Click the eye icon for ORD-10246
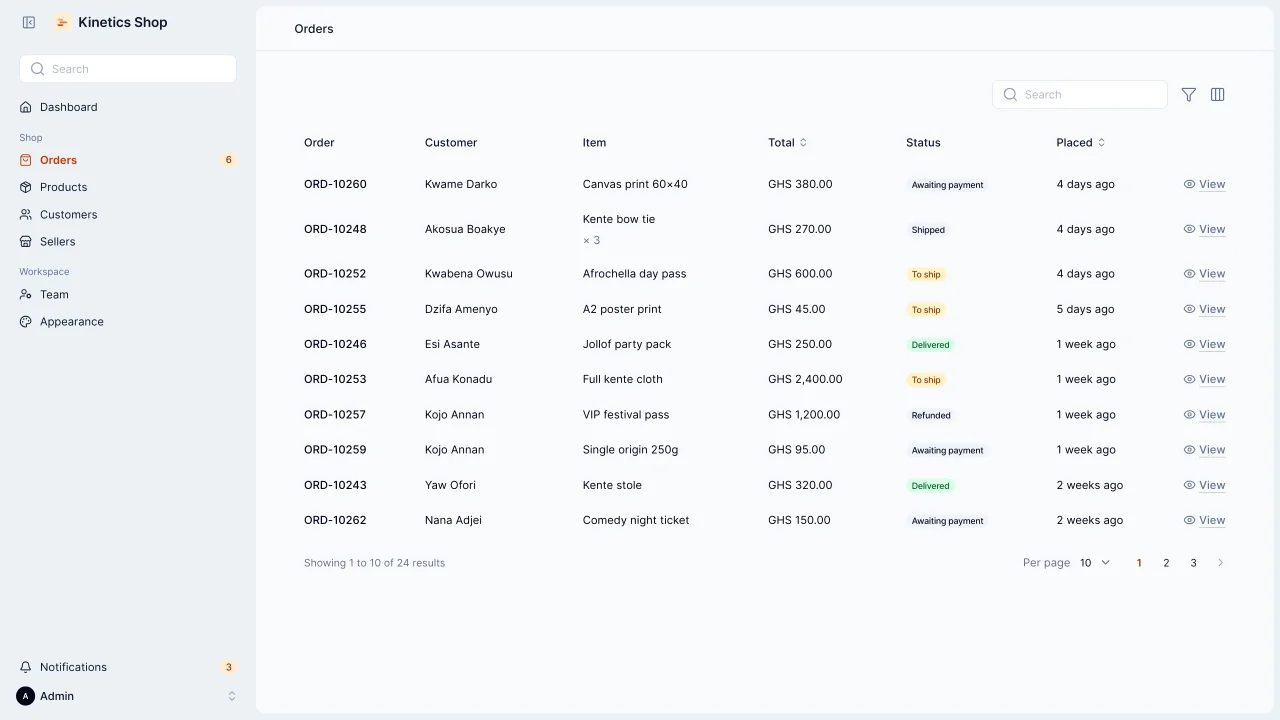 (1189, 344)
